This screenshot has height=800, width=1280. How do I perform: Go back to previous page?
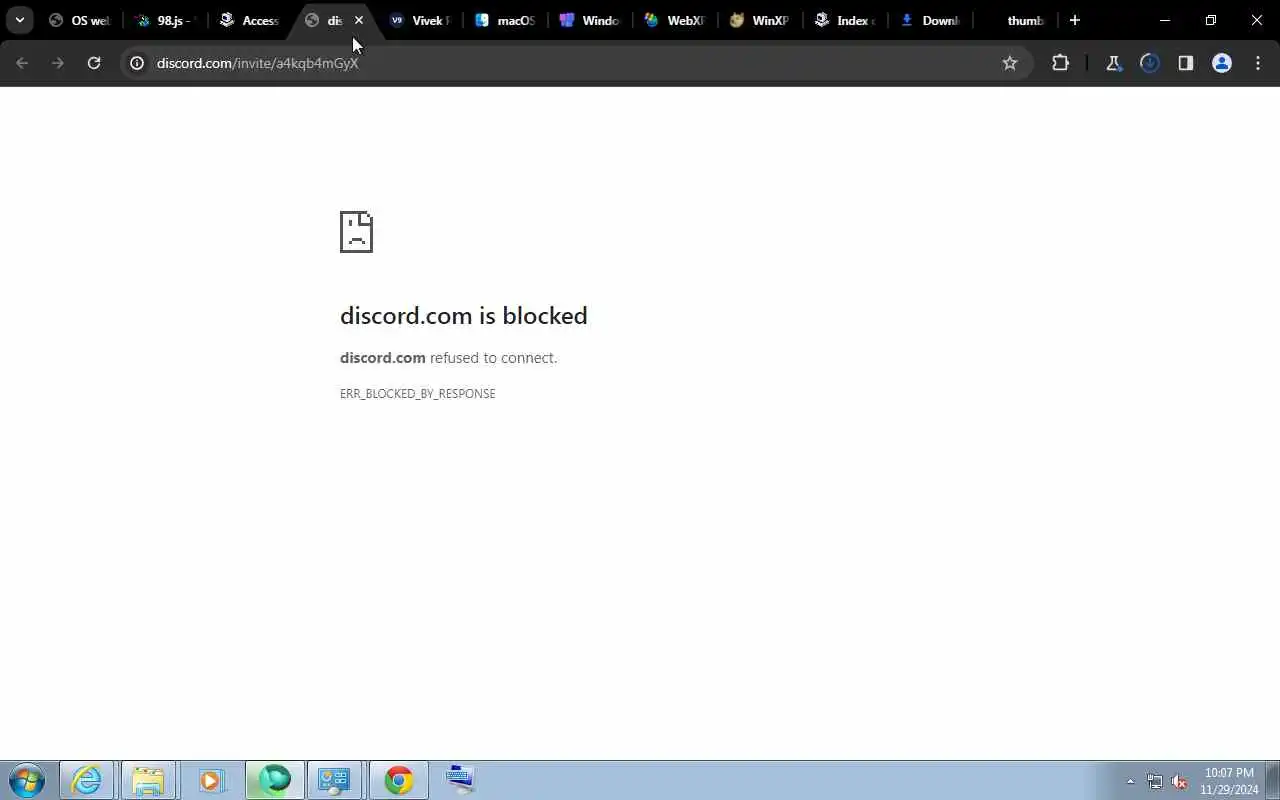click(22, 63)
